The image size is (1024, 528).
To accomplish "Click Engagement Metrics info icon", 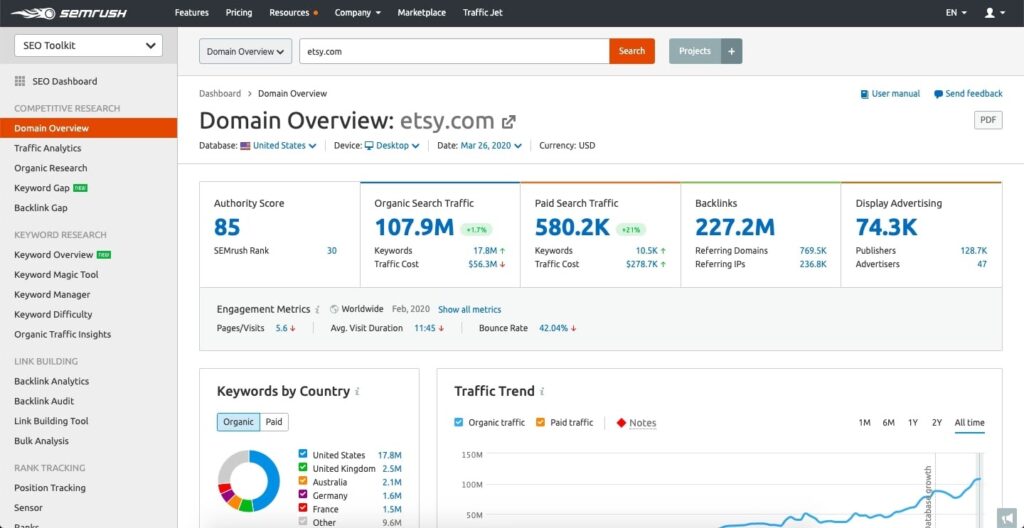I will point(317,310).
